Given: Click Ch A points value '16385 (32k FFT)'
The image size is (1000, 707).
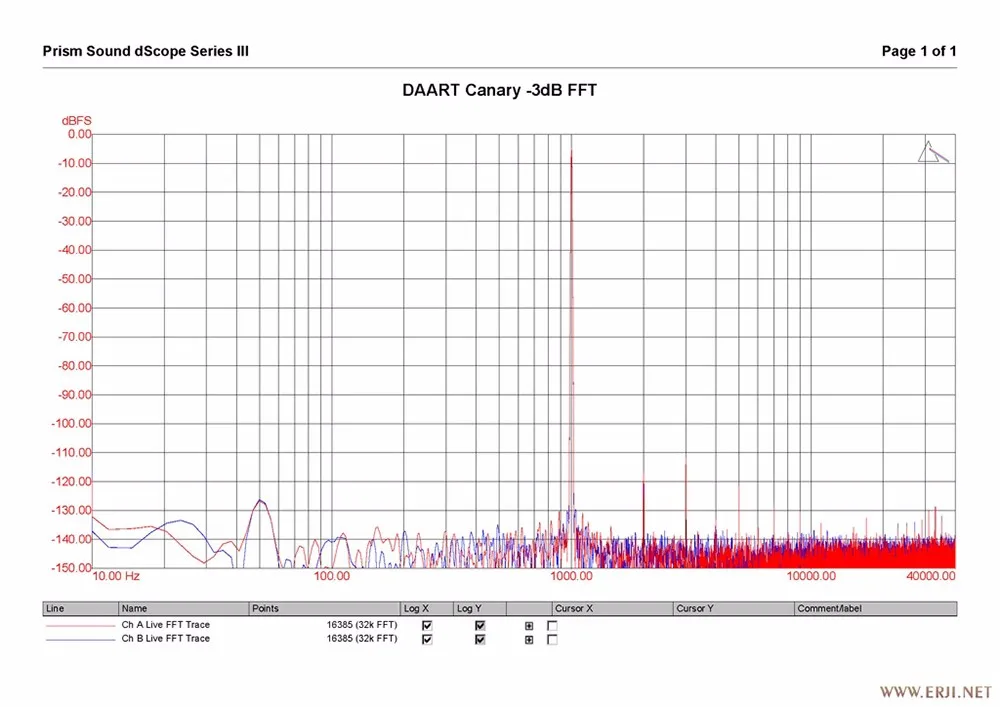Looking at the screenshot, I should (x=362, y=625).
